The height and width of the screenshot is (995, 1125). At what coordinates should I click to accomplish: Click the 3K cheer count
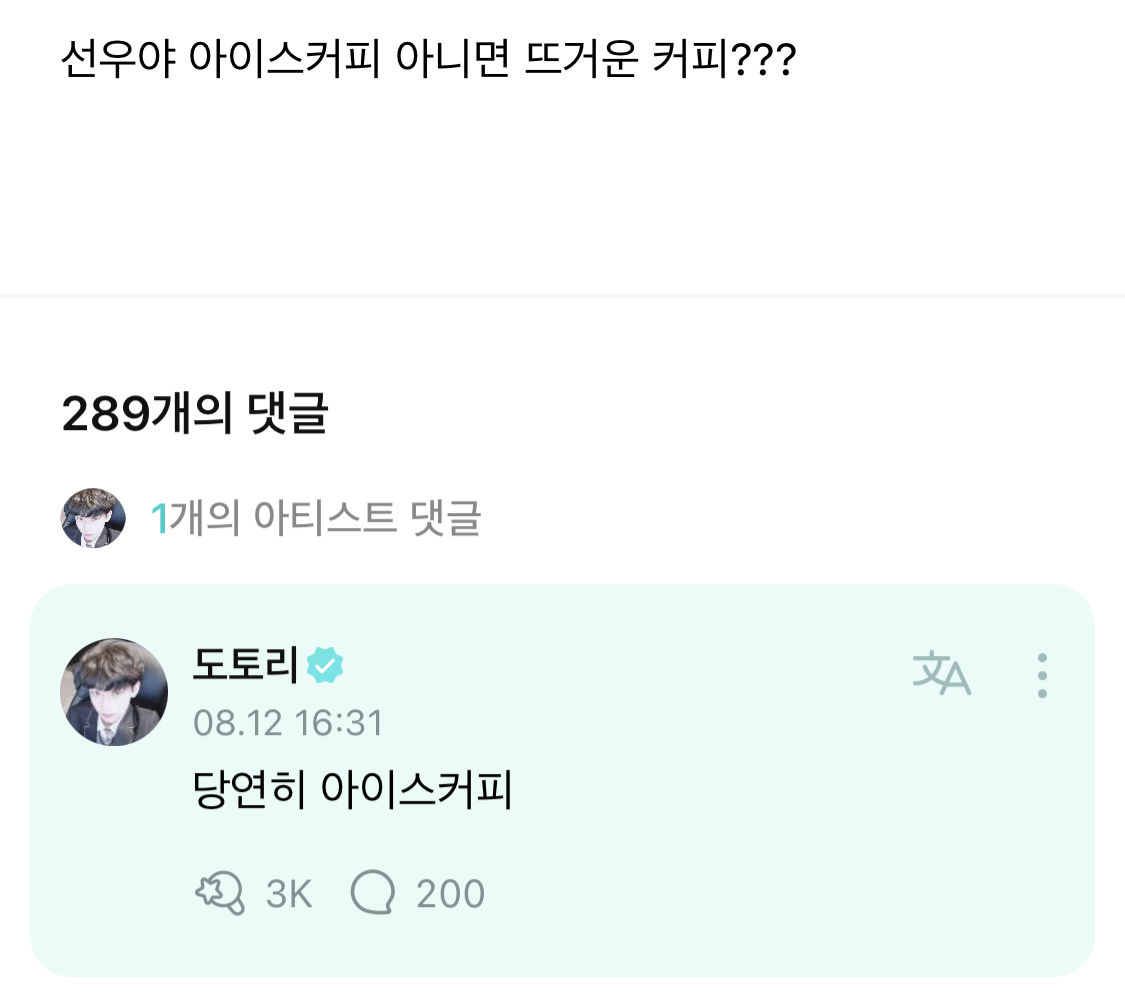click(289, 894)
